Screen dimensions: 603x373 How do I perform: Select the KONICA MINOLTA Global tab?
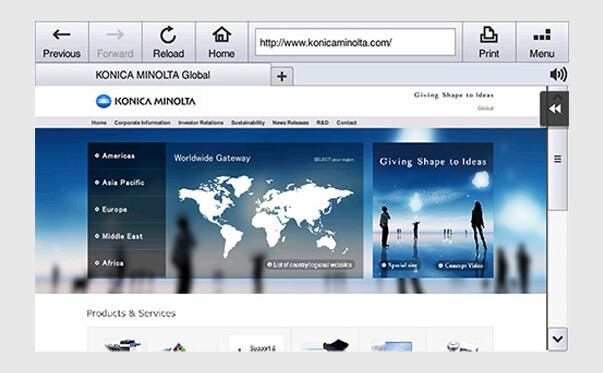[153, 75]
